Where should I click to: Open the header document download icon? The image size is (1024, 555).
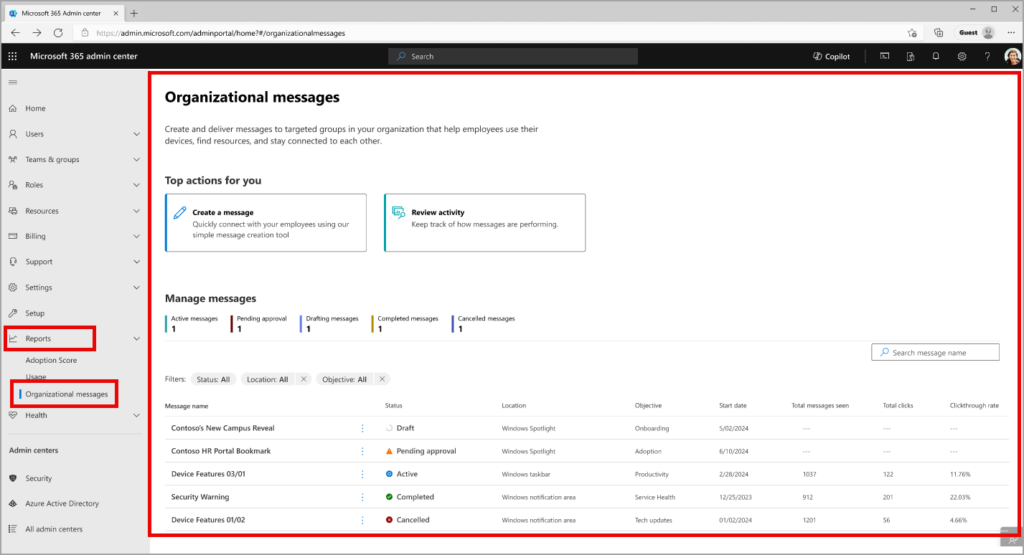(910, 56)
